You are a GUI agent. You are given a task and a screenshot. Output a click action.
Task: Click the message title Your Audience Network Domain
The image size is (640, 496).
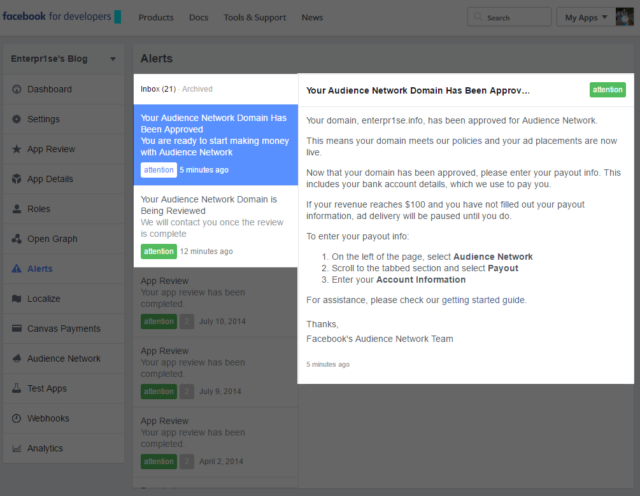point(418,91)
